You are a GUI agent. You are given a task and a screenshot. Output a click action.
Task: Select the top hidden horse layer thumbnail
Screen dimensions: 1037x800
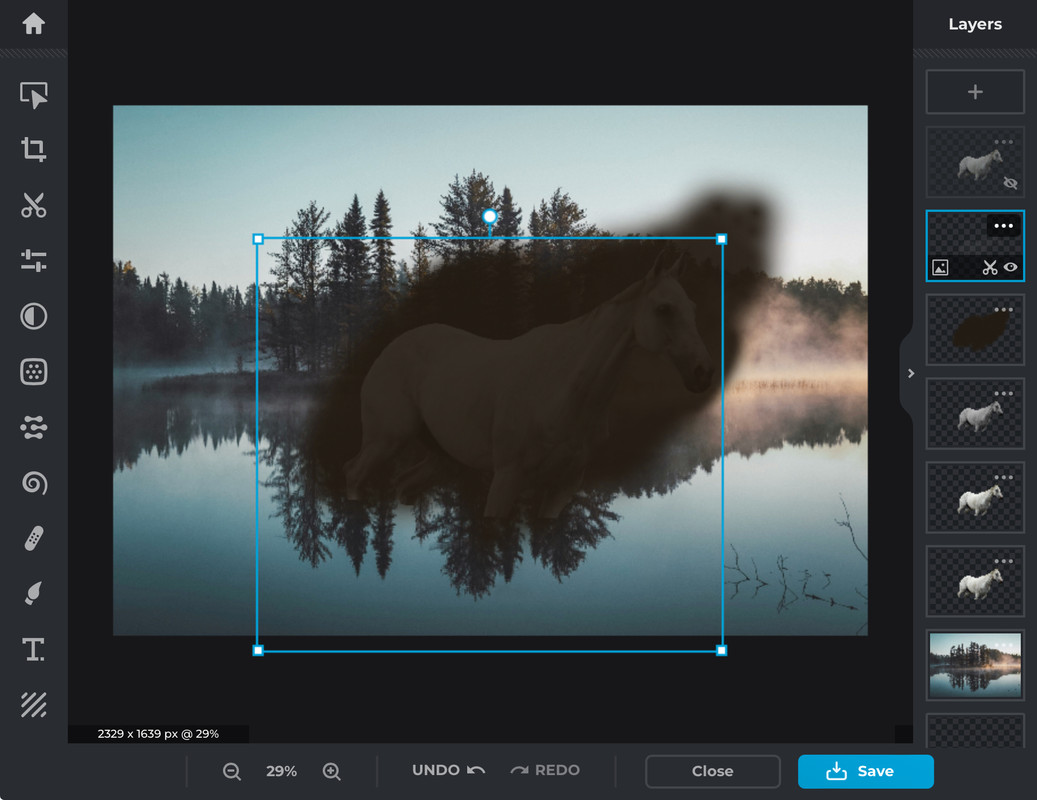[975, 163]
